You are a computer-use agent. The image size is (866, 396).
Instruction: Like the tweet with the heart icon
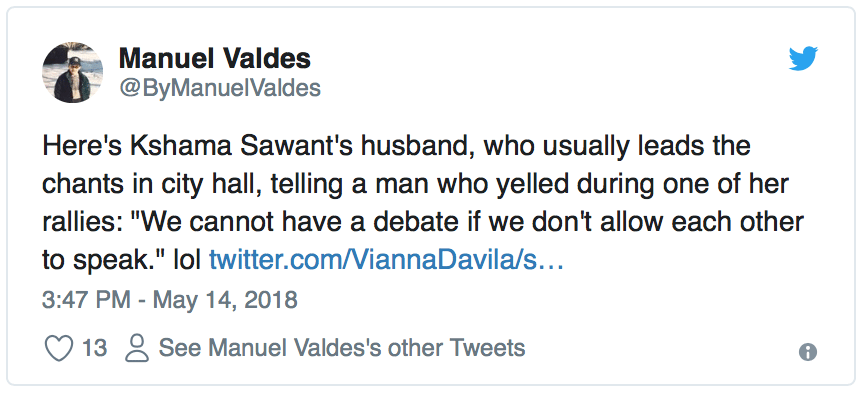click(58, 349)
